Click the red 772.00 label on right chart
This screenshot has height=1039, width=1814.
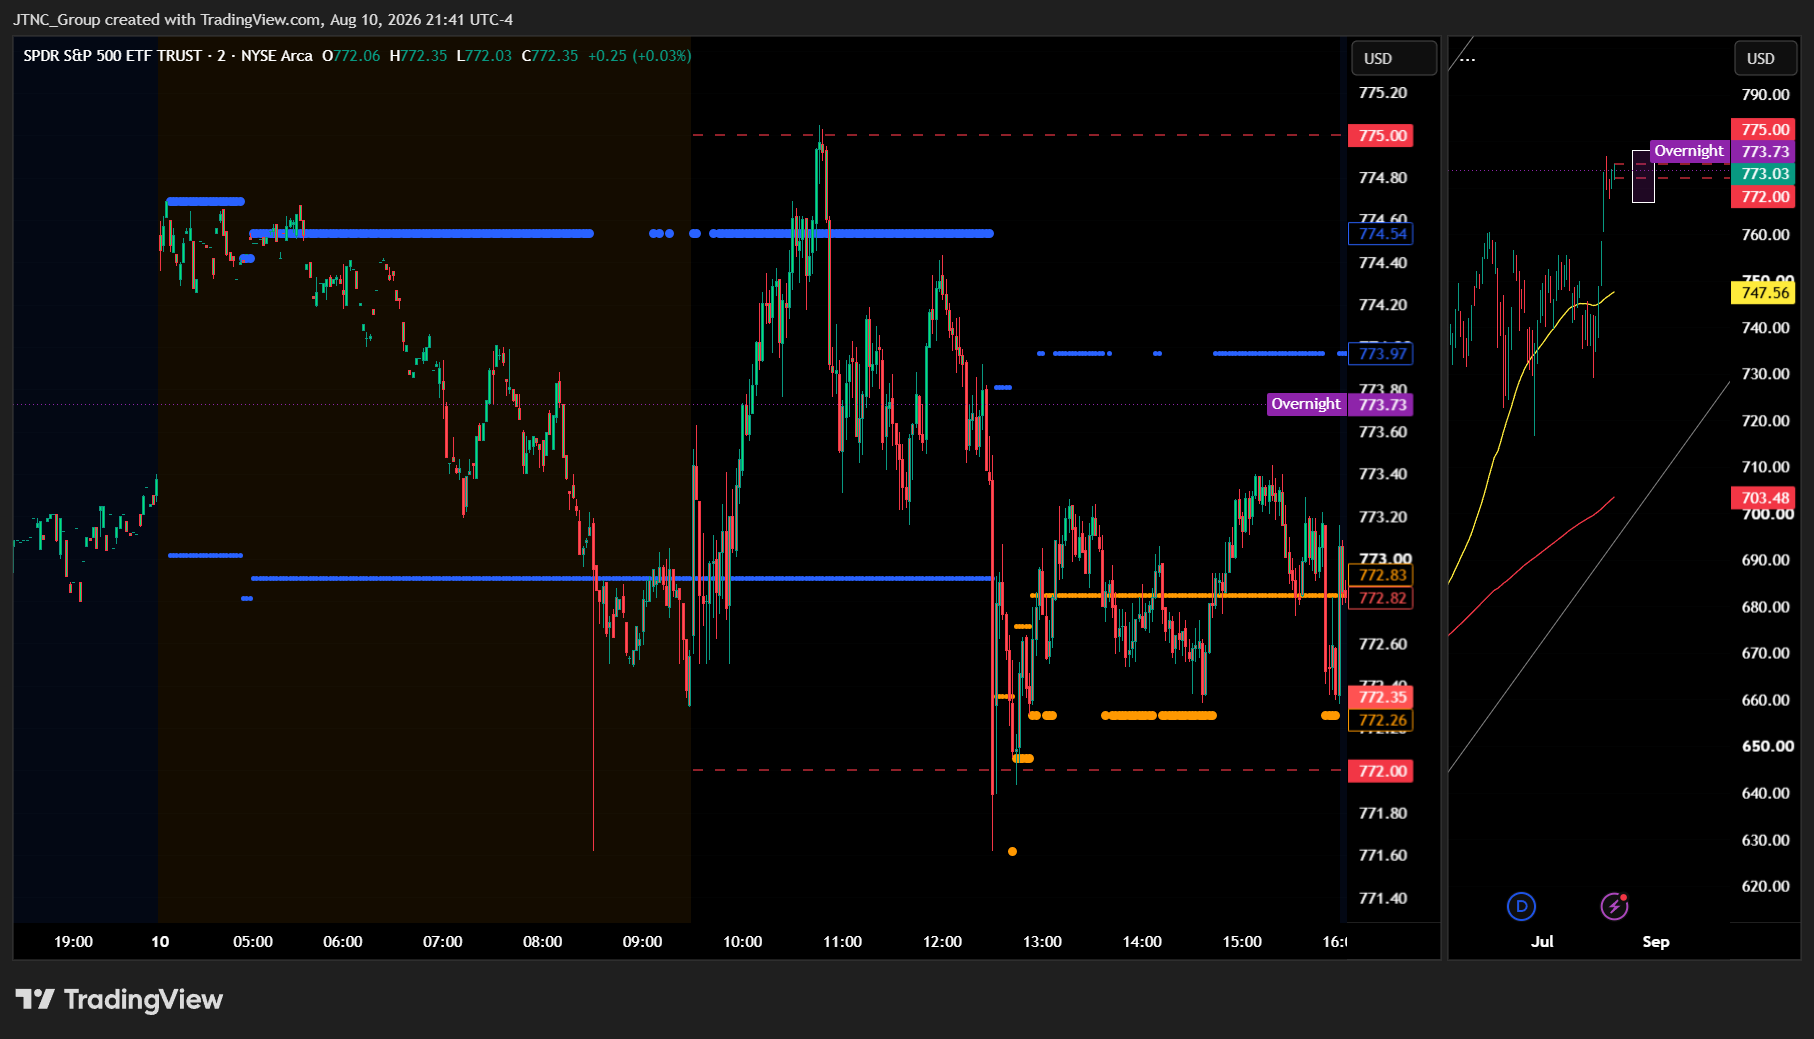(1765, 196)
